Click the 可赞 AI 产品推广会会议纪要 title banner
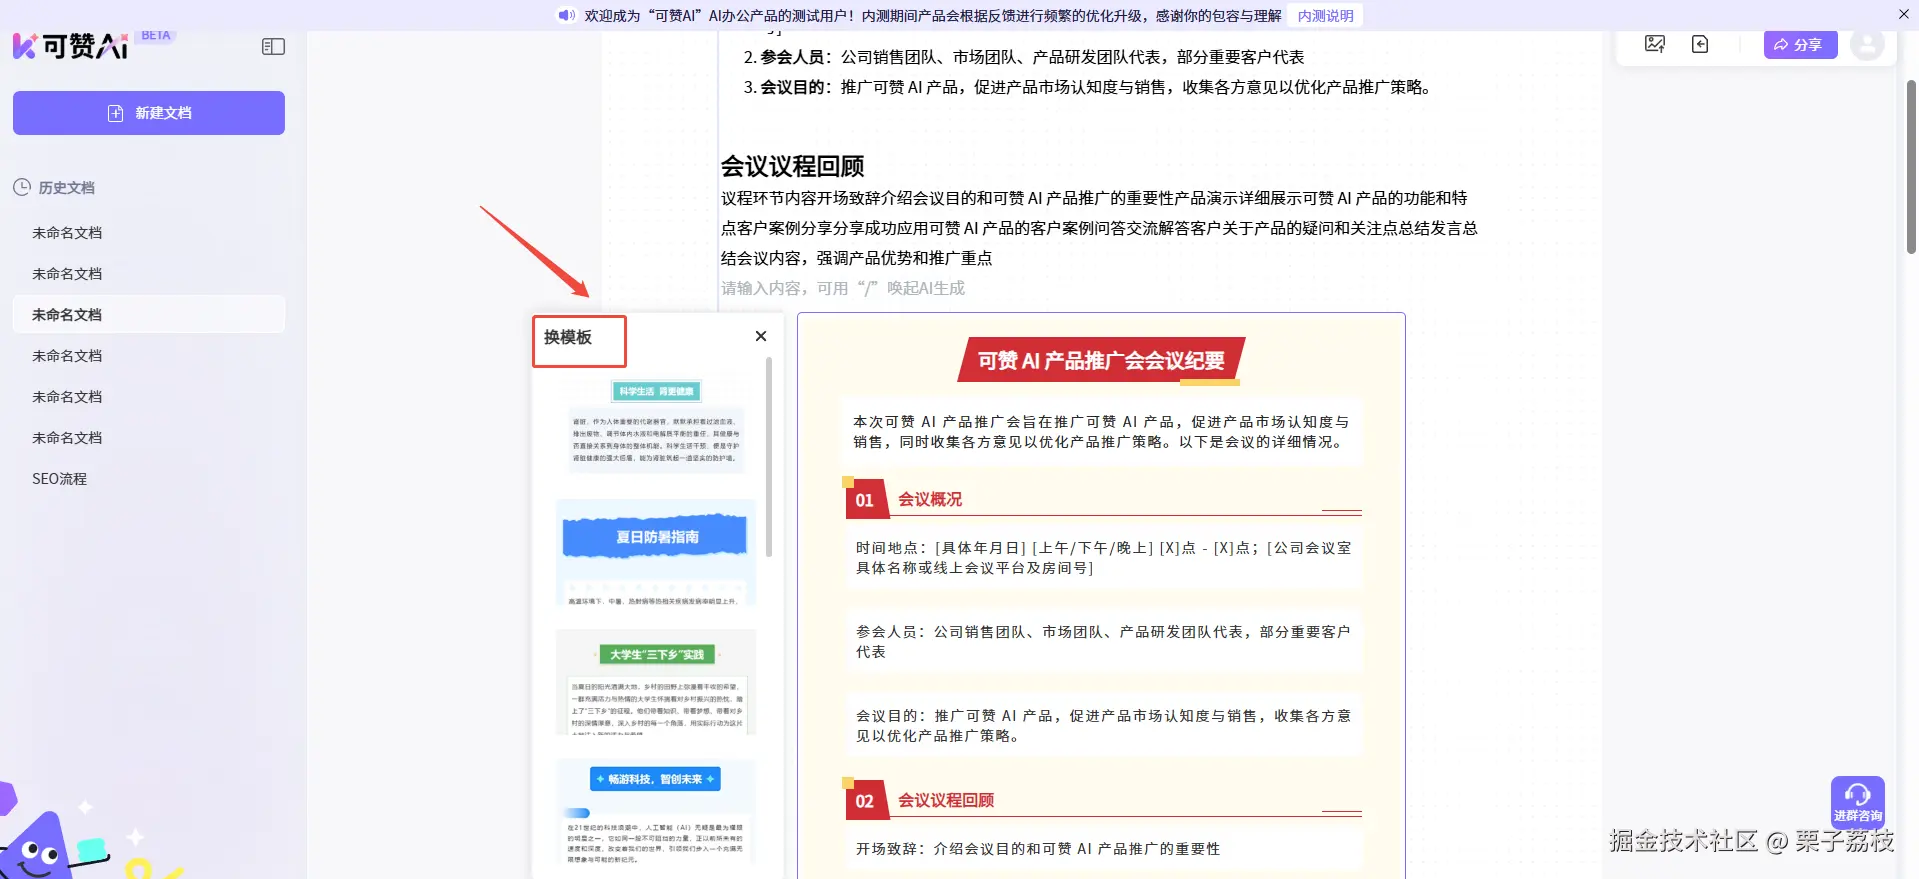Screen dimensions: 1919x879 [1101, 360]
